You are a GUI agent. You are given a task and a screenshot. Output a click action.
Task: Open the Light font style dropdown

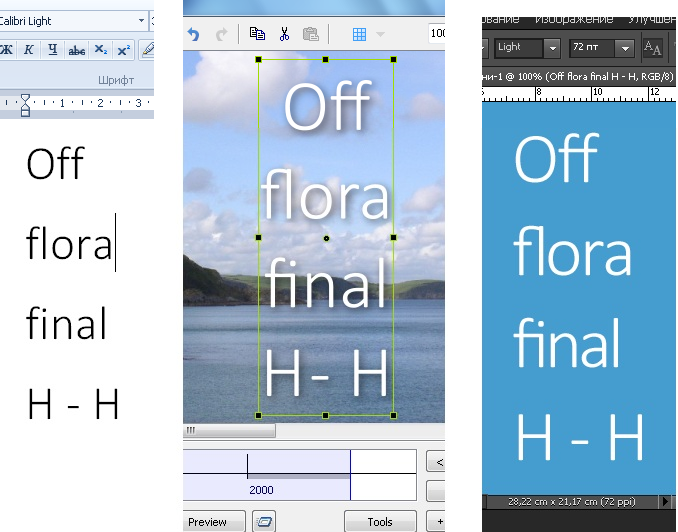coord(552,47)
